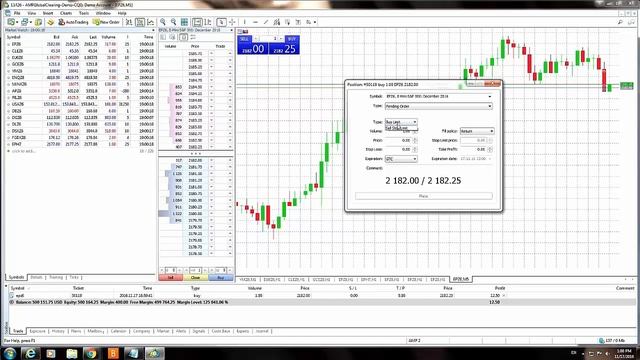Select the trendline drawing tool
This screenshot has height=360, width=640.
click(x=266, y=22)
